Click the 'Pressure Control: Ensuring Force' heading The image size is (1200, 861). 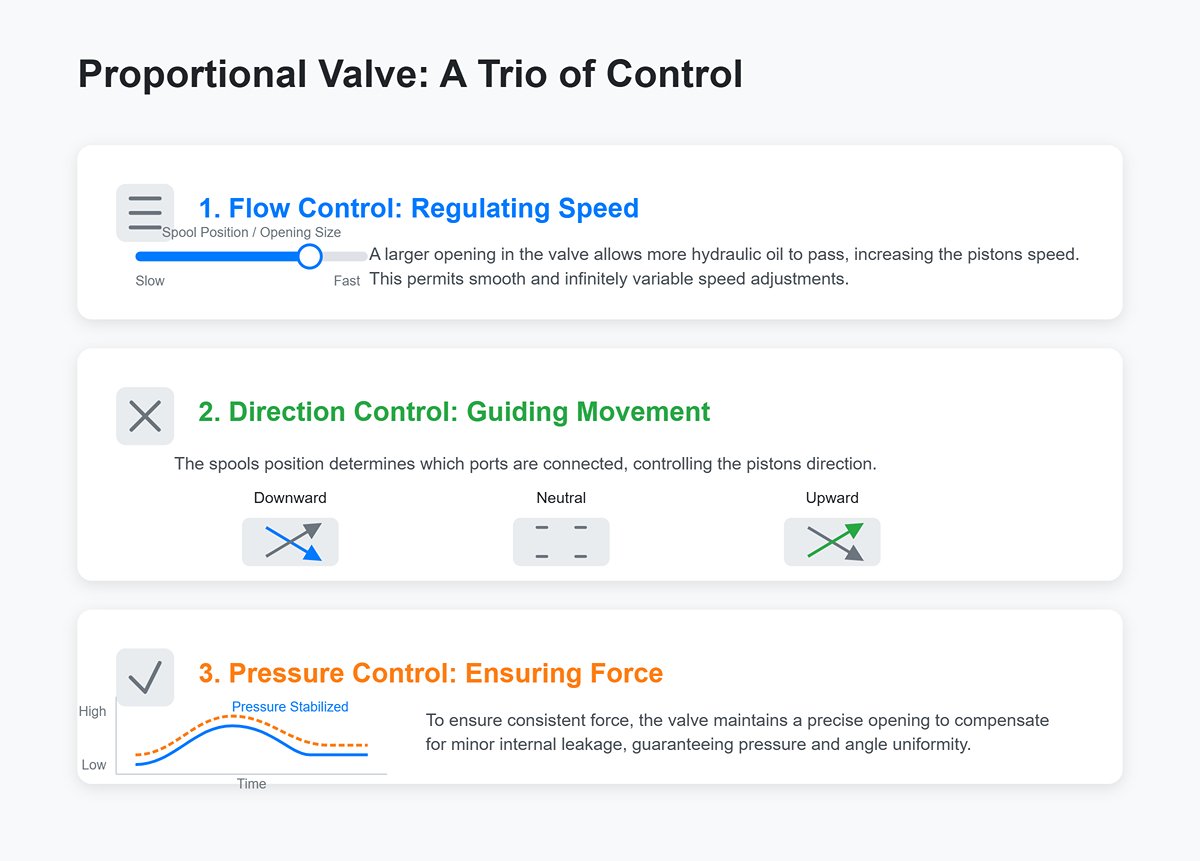point(430,673)
